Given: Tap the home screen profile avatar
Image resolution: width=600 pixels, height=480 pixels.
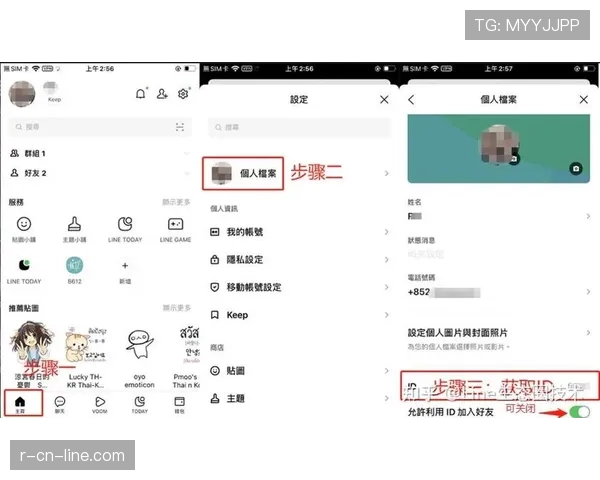Looking at the screenshot, I should tap(22, 94).
